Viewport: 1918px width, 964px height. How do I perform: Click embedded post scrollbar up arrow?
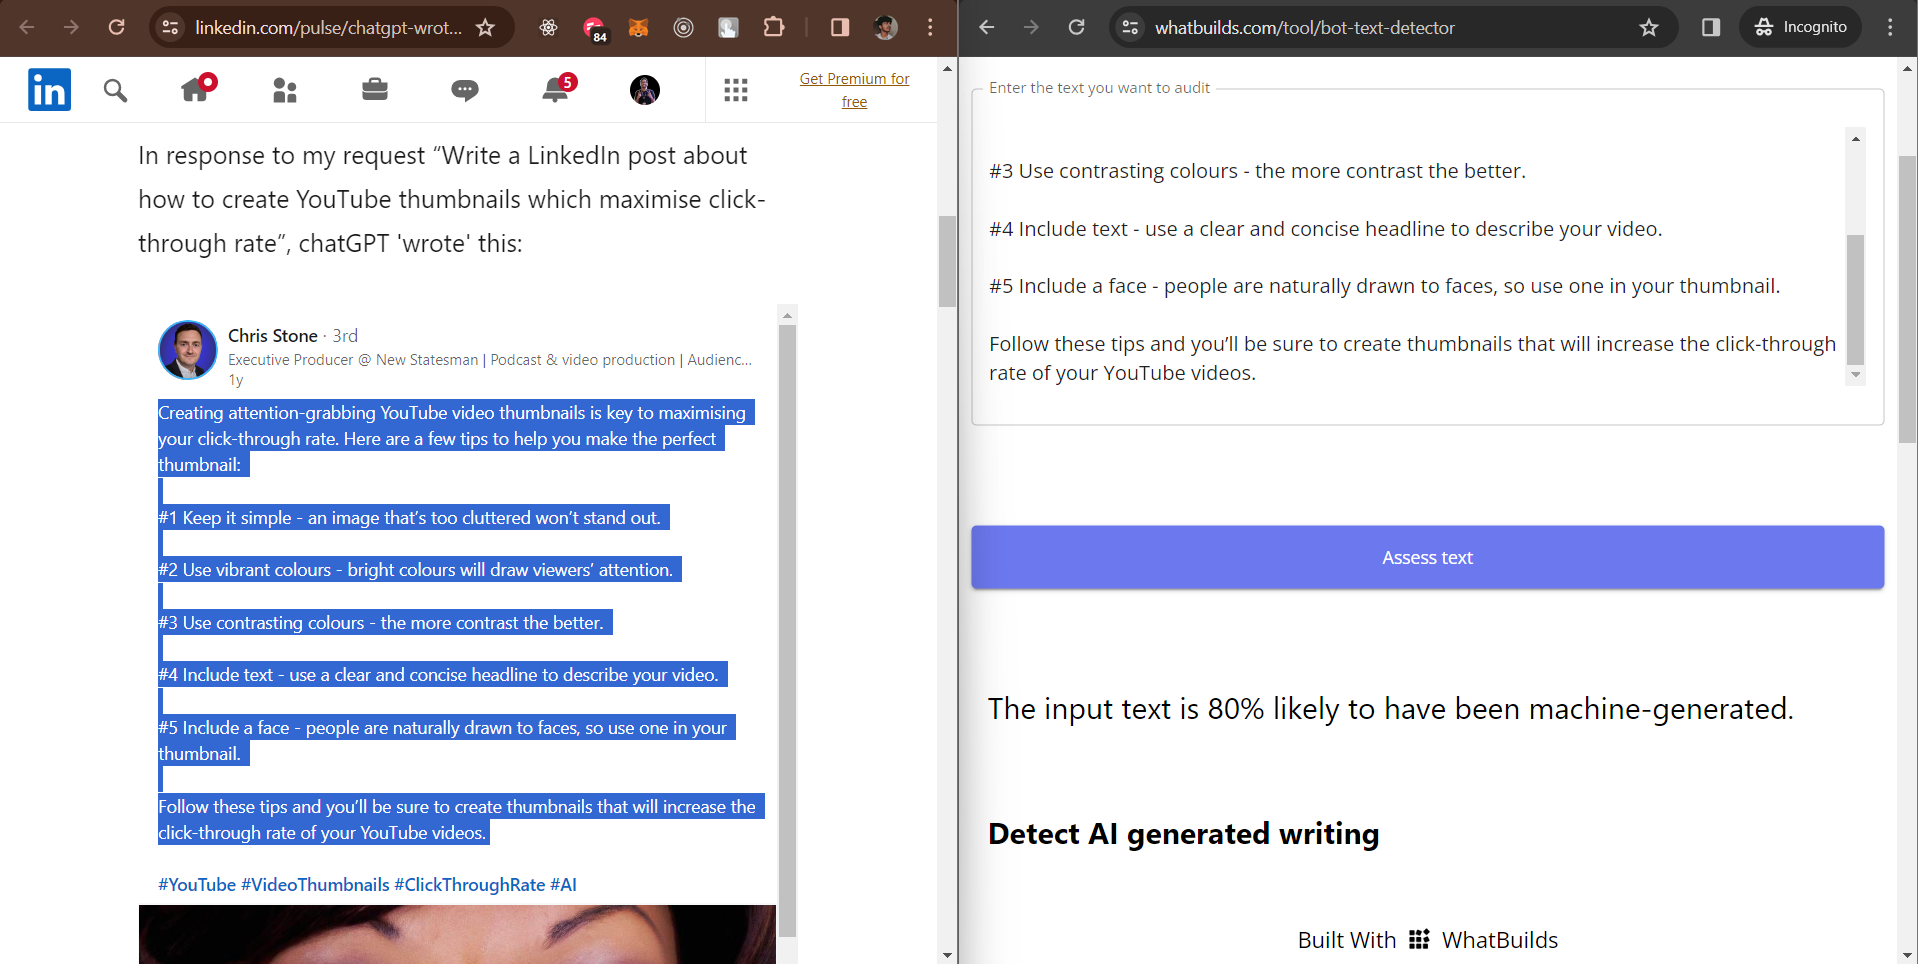[x=787, y=315]
